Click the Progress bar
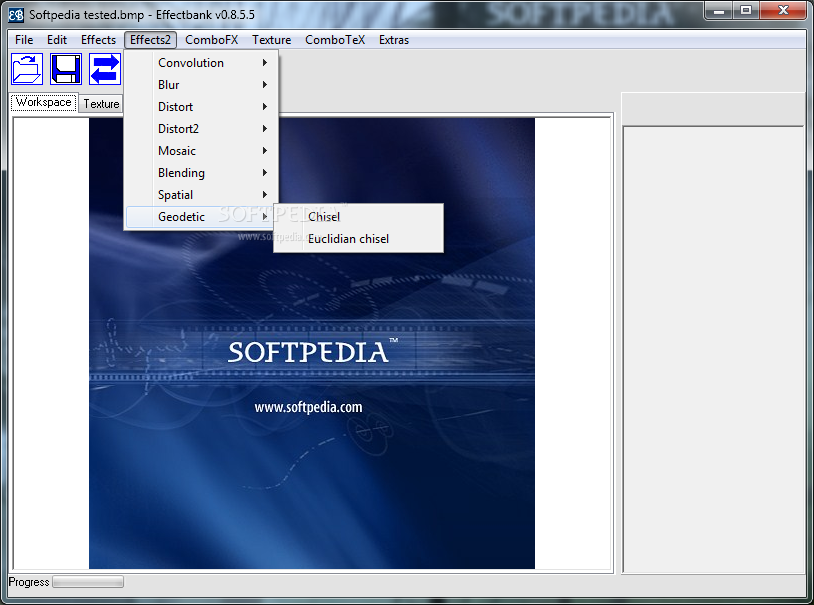Screen dimensions: 814x605 pyautogui.click(x=88, y=582)
